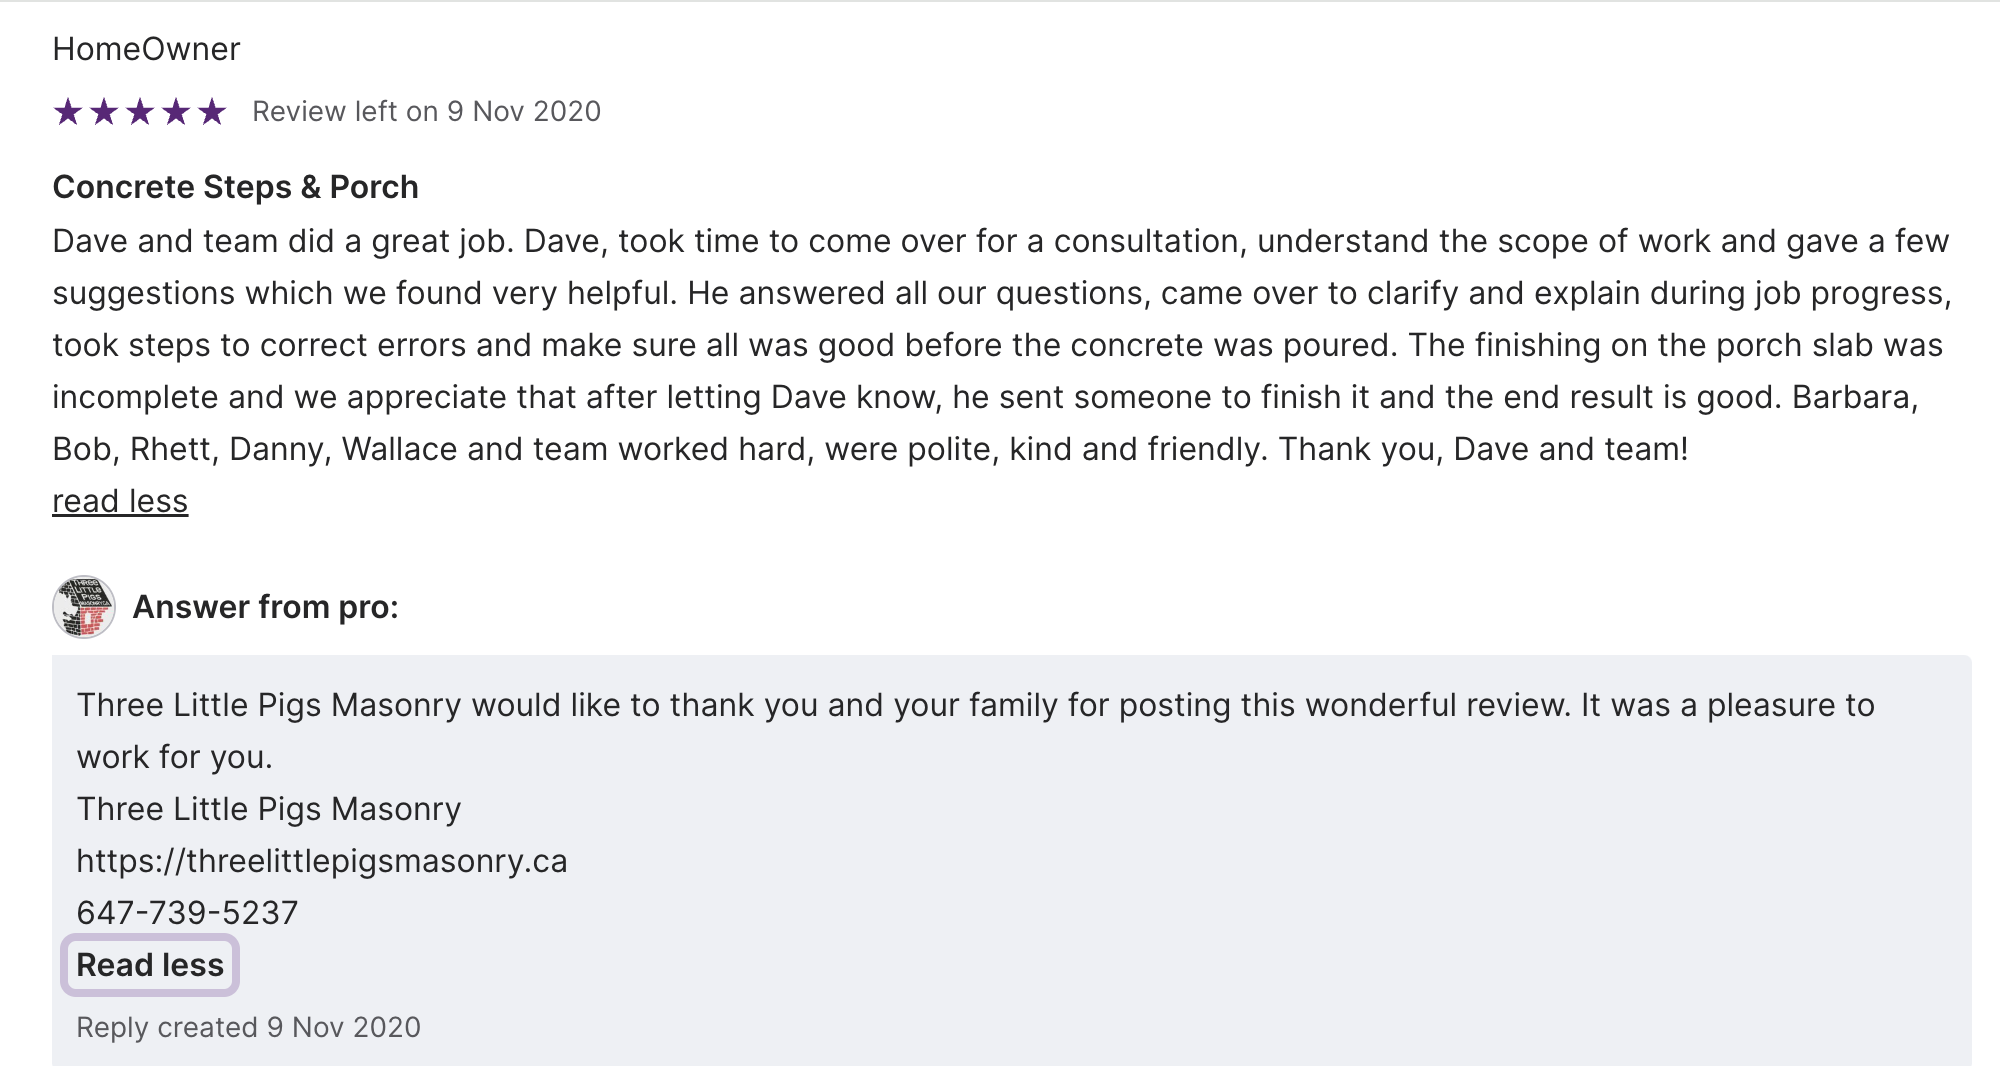Click Three Little Pigs Masonry avatar logo
Viewport: 2000px width, 1066px height.
(84, 607)
